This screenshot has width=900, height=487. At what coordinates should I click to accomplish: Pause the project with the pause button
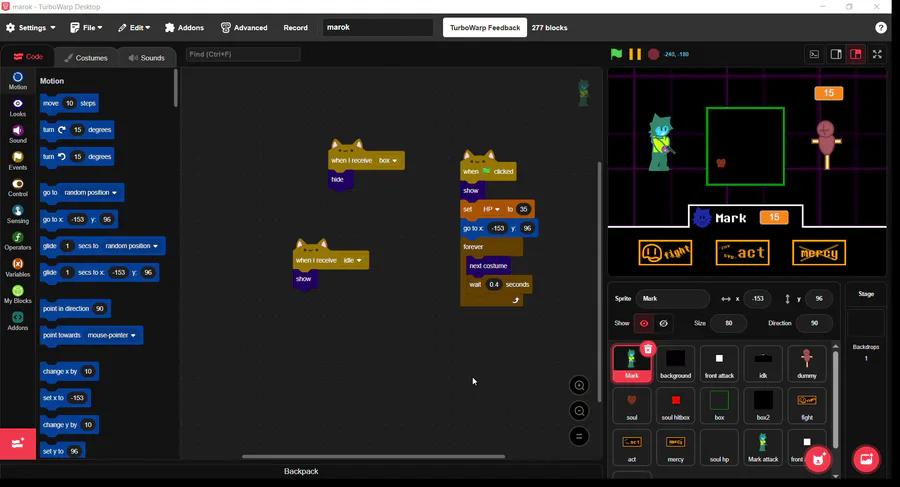(x=635, y=54)
